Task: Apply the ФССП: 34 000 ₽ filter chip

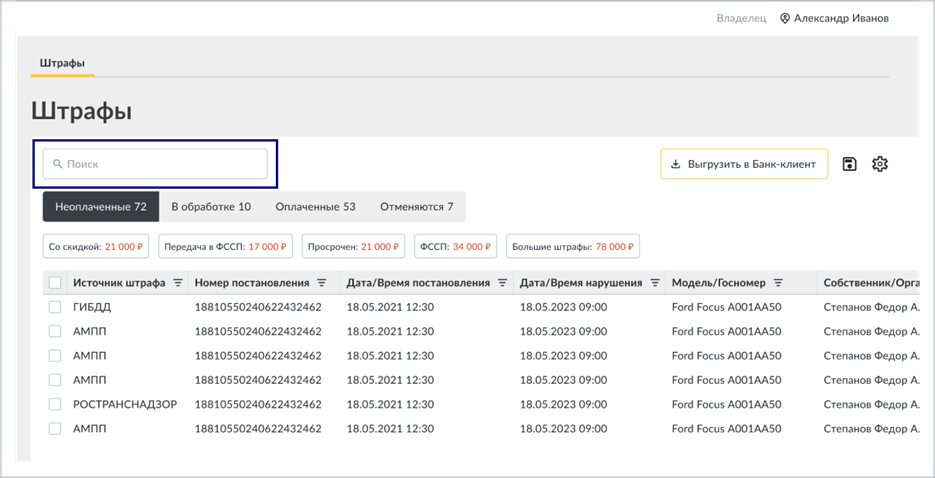Action: coord(456,246)
